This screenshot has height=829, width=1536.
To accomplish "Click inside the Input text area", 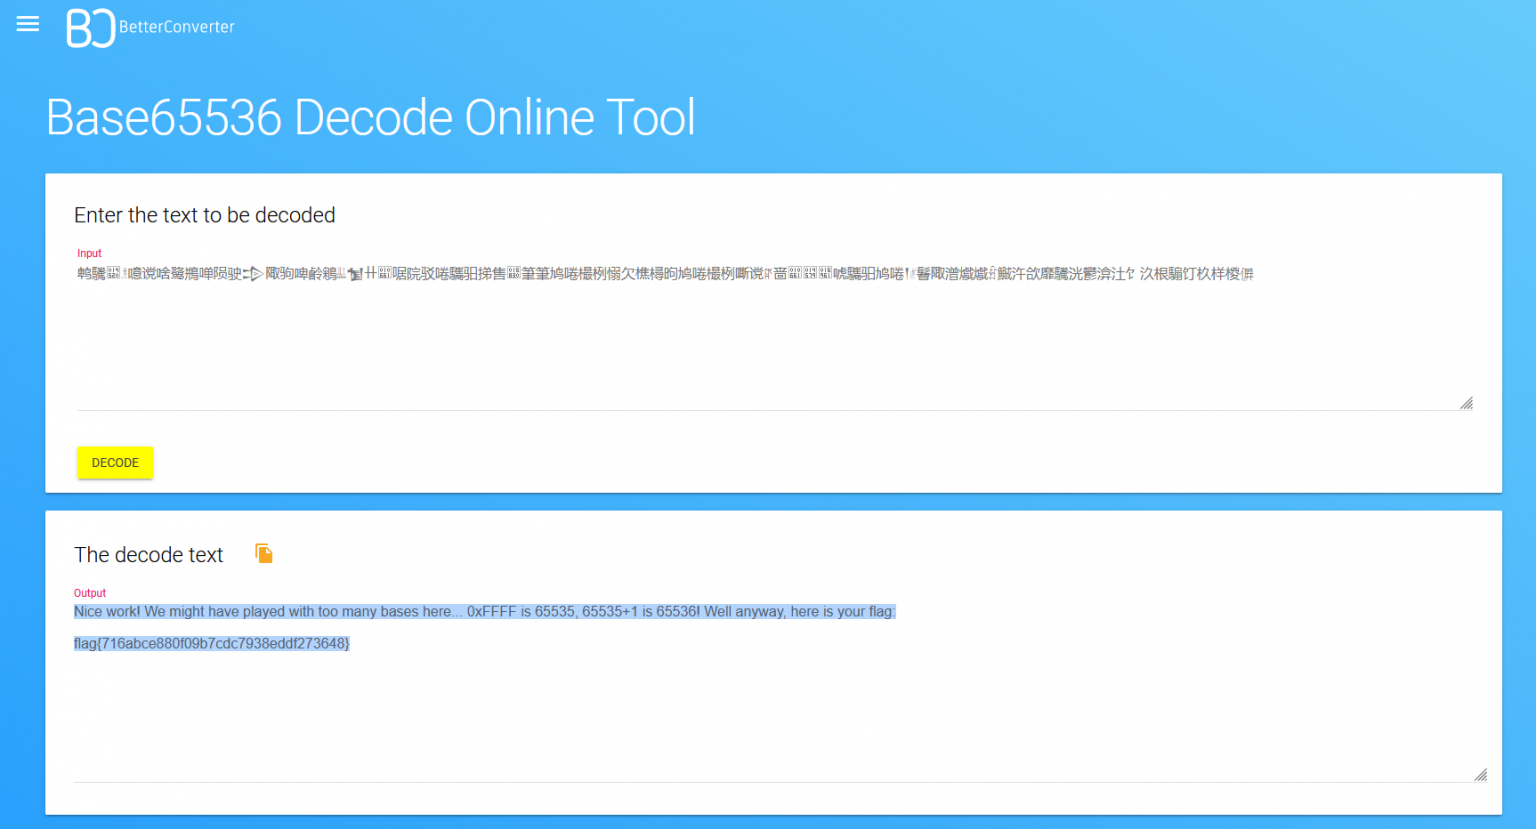I will point(700,330).
